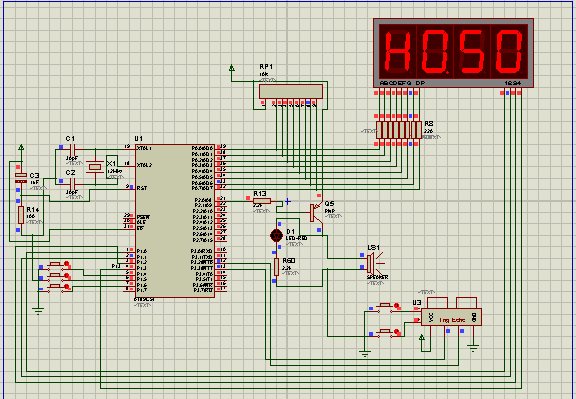Viewport: 576px width, 399px height.
Task: Click the U3 sensor module
Action: [x=451, y=316]
